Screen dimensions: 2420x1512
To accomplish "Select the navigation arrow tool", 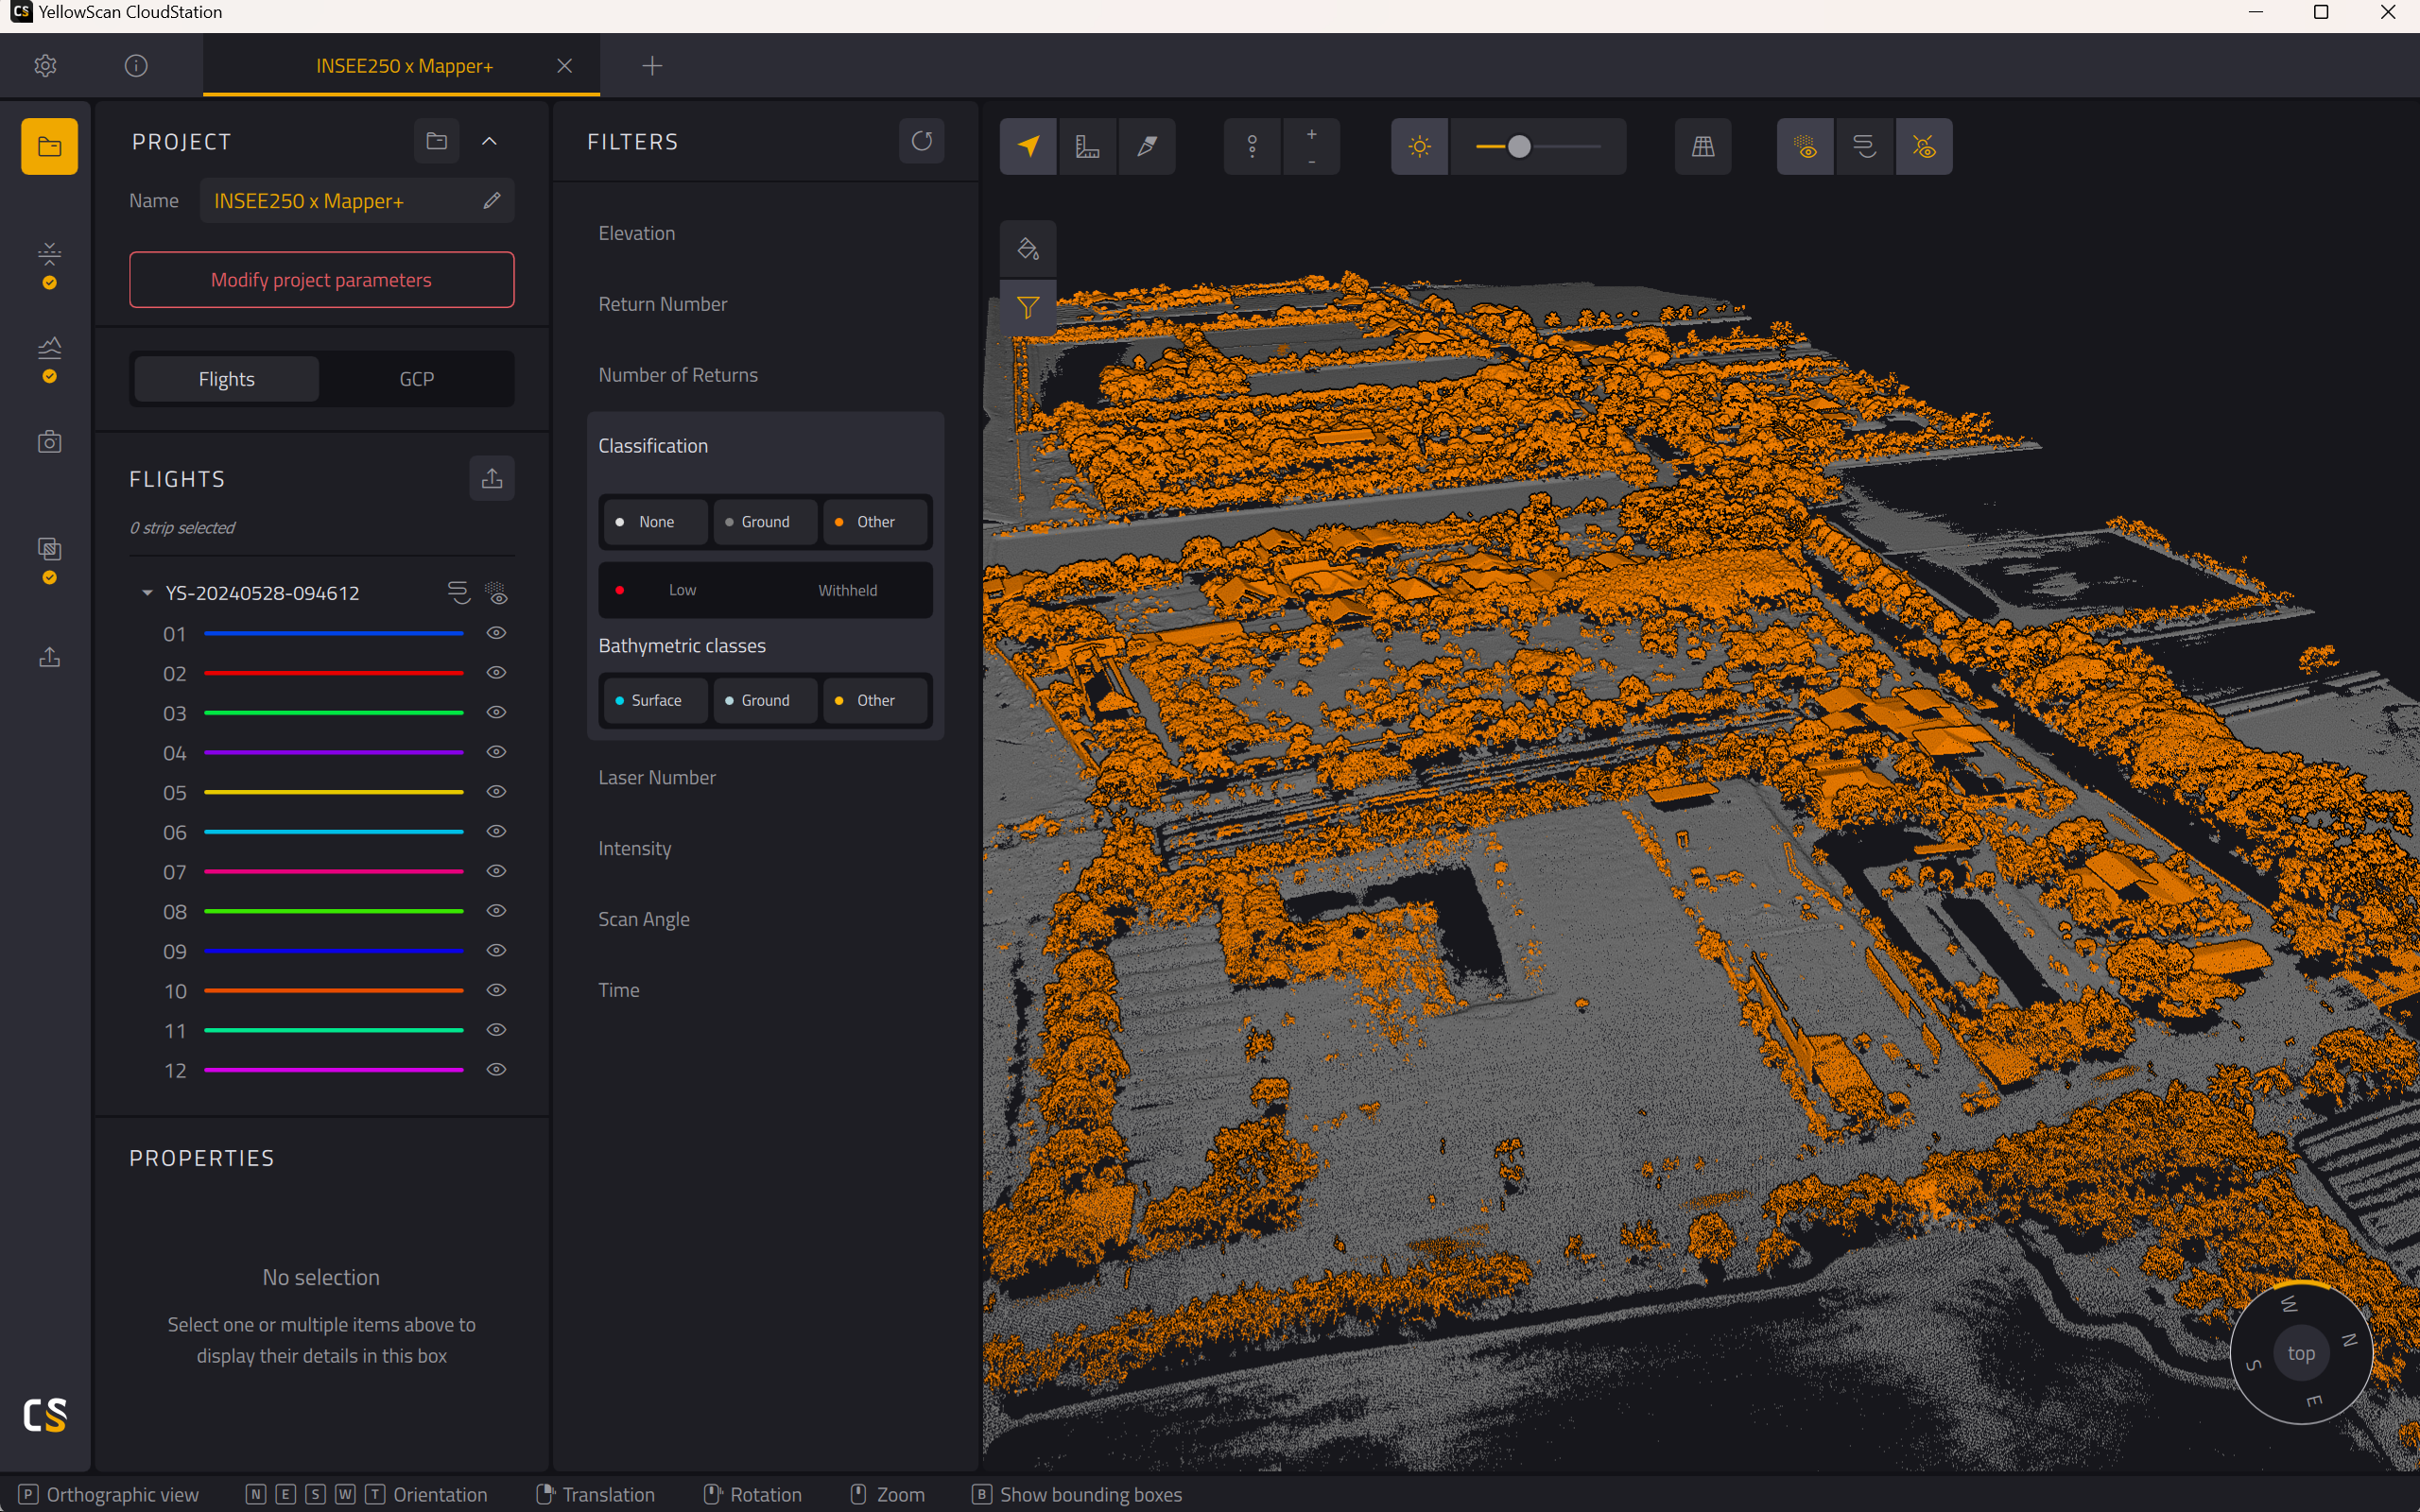I will click(1028, 147).
